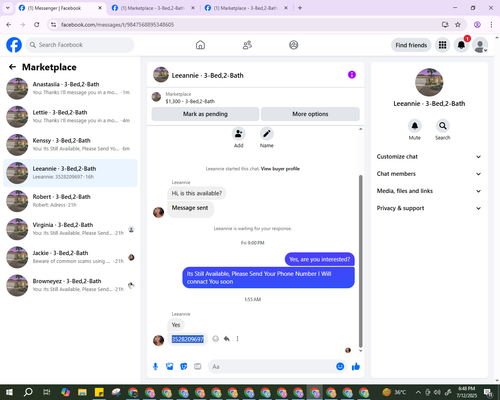
Task: Open the Facebook menu grid icon
Action: (x=442, y=45)
